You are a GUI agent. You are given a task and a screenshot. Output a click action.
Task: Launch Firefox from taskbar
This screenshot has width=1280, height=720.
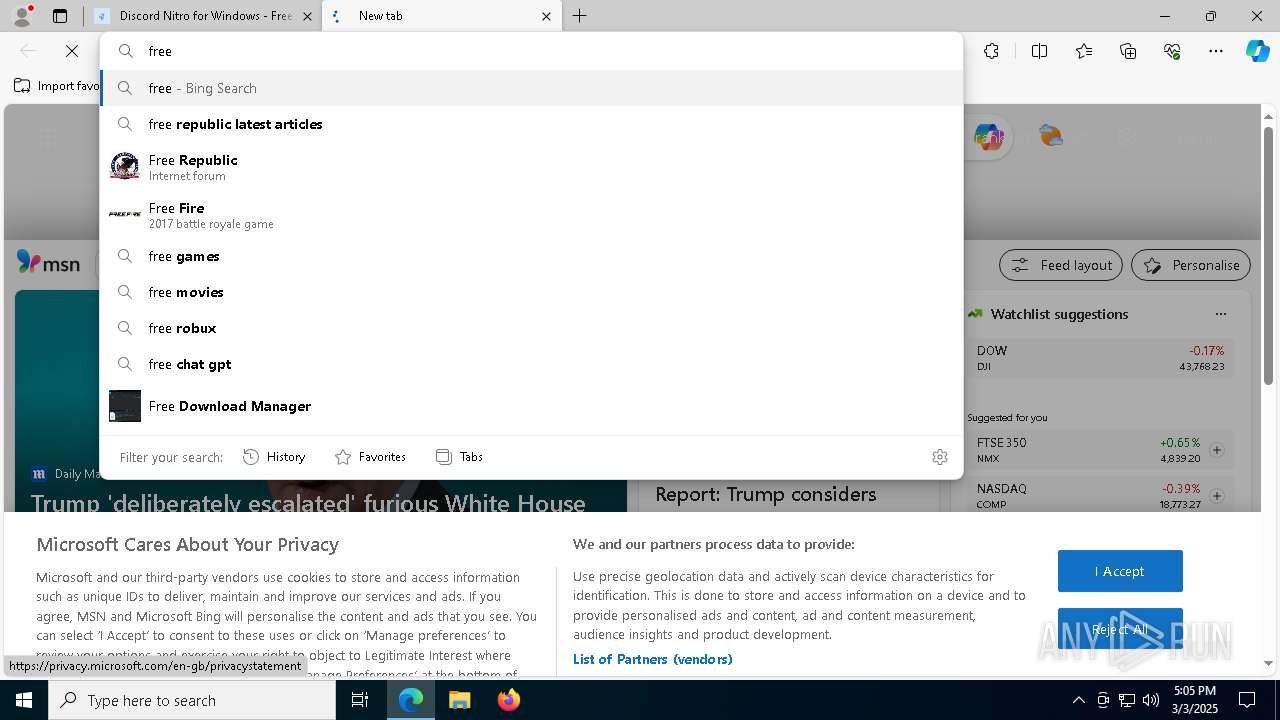coord(508,700)
